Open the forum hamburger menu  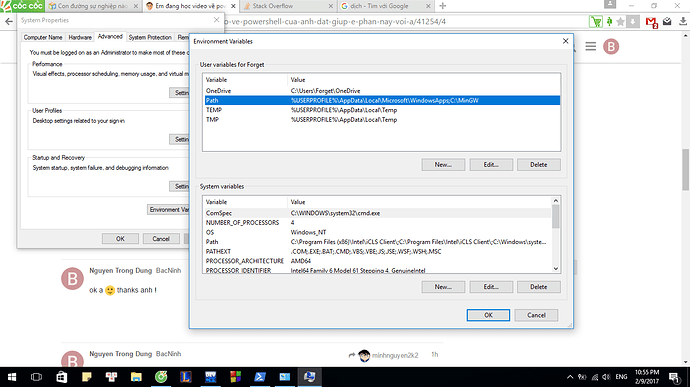click(591, 46)
